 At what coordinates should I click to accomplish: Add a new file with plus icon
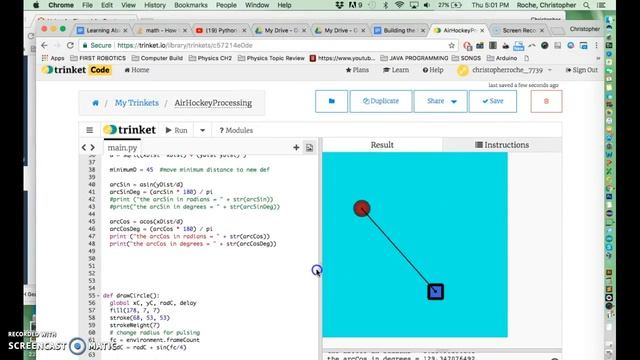(296, 148)
